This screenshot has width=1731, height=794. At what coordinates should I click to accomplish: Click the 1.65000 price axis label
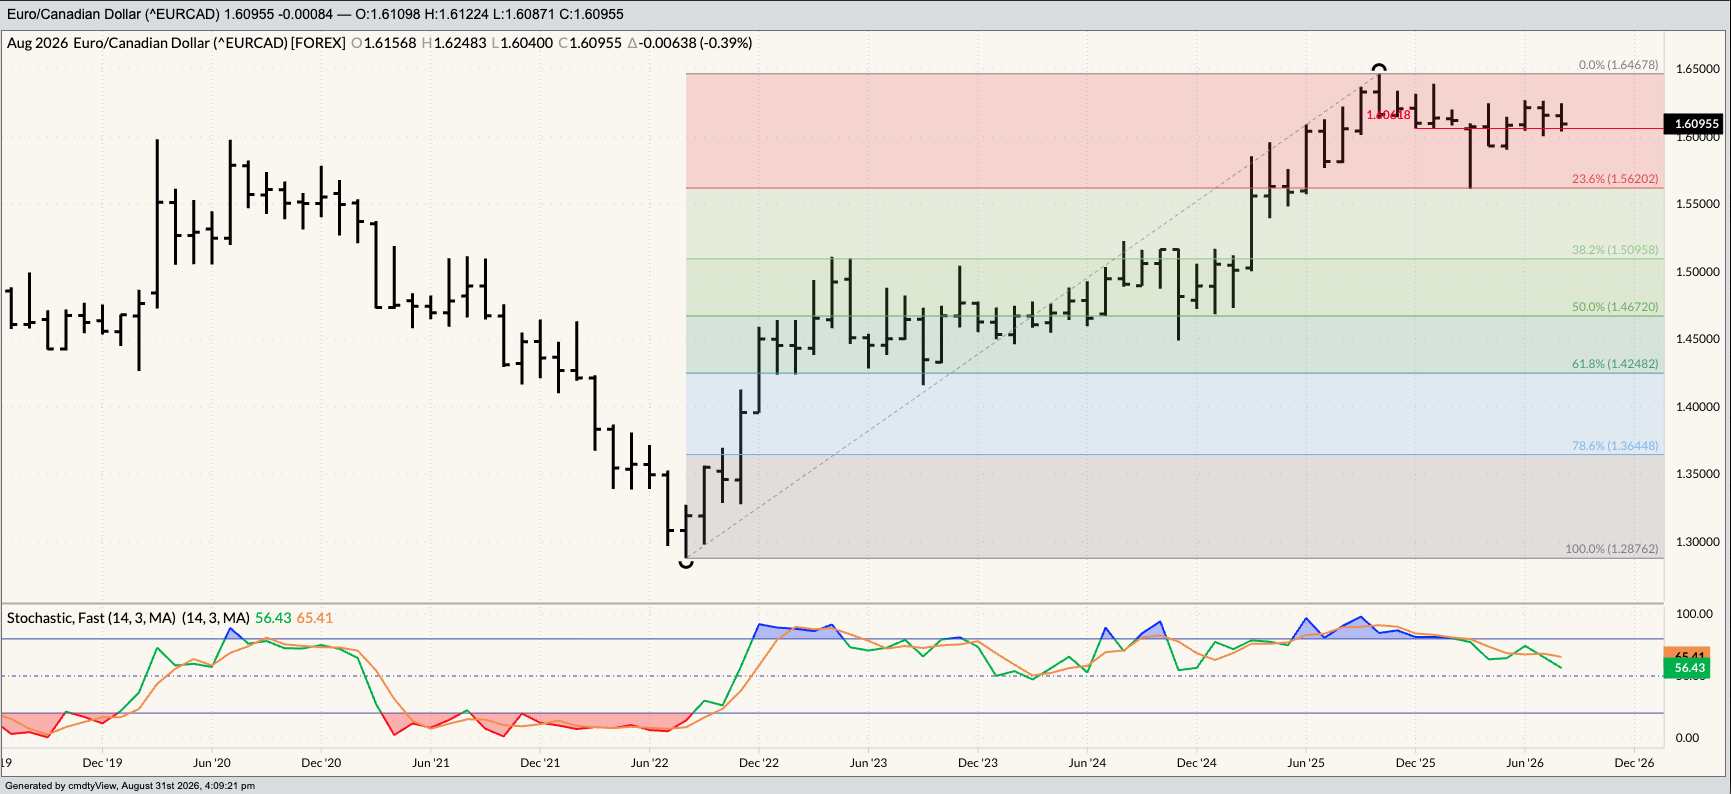1698,69
